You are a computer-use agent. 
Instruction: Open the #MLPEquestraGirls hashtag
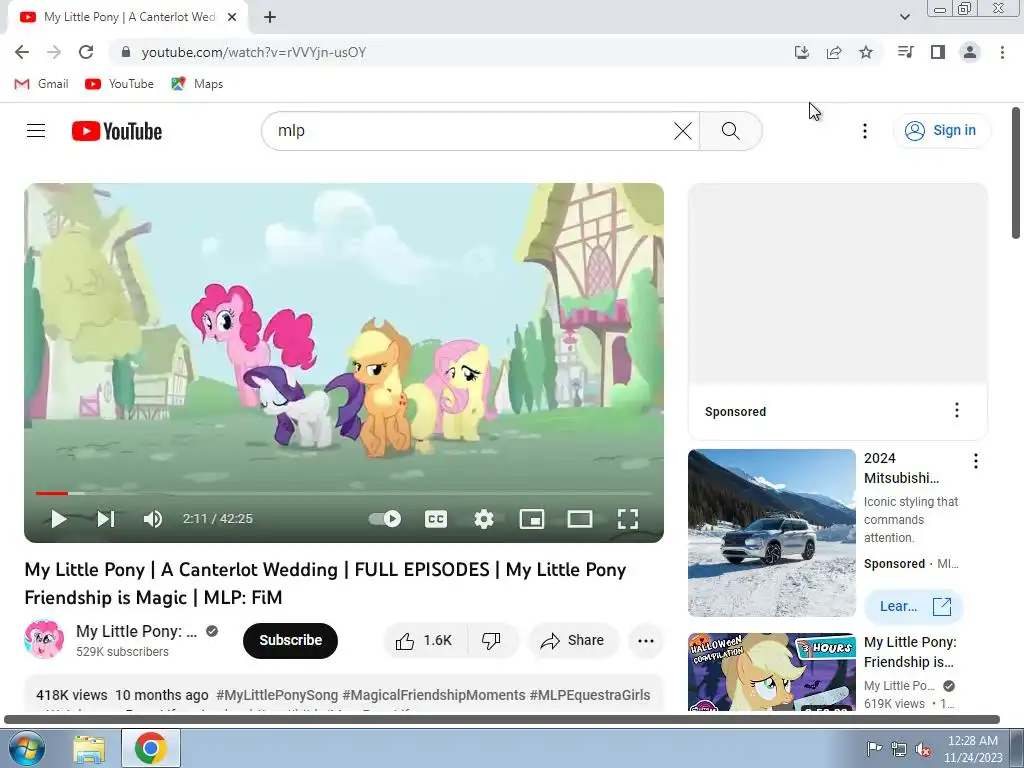pyautogui.click(x=590, y=695)
